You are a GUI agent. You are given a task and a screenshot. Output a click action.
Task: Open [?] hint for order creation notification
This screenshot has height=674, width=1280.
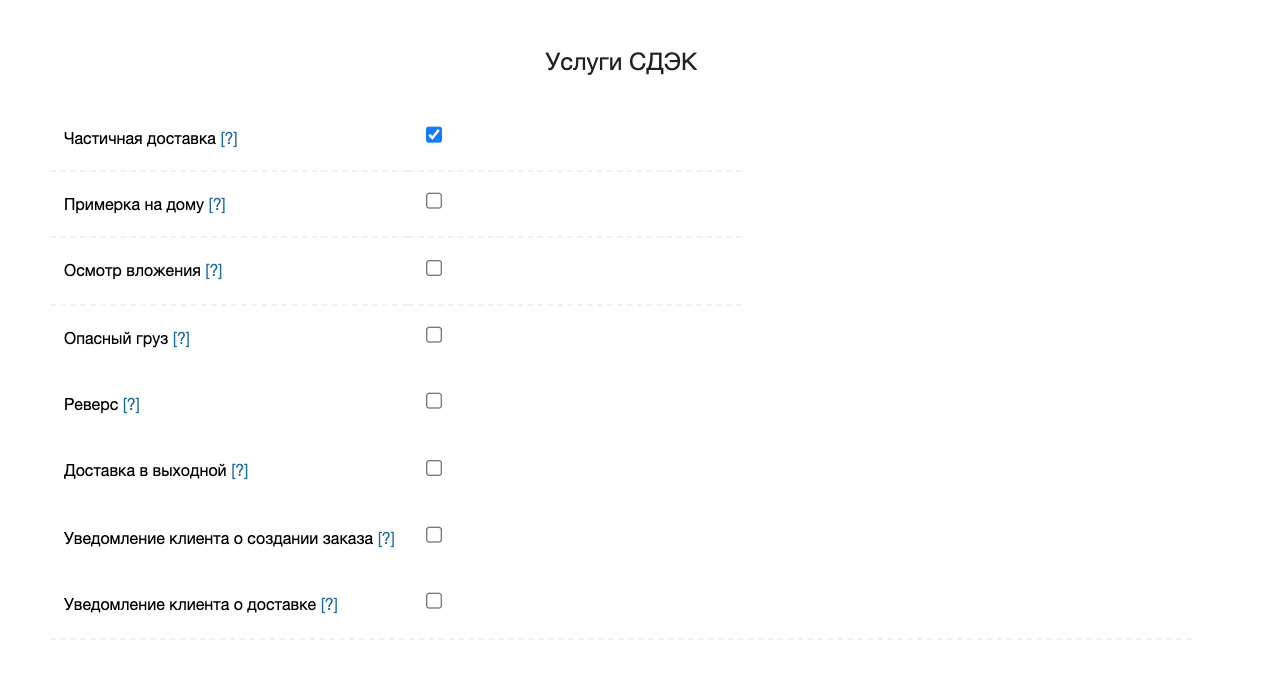(x=386, y=538)
